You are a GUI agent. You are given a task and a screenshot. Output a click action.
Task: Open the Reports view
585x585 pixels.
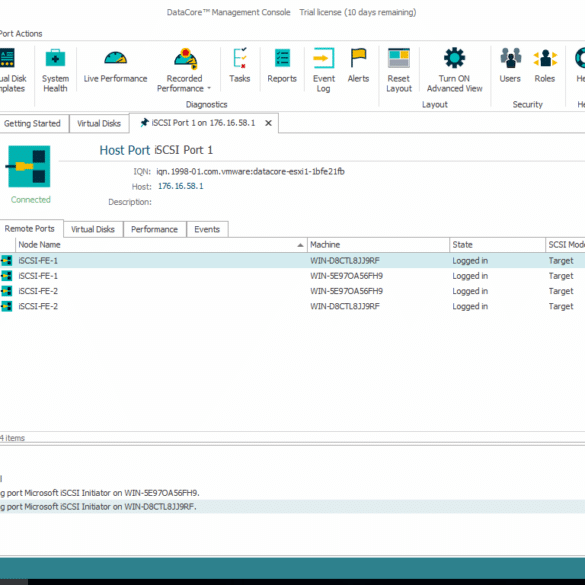point(282,65)
